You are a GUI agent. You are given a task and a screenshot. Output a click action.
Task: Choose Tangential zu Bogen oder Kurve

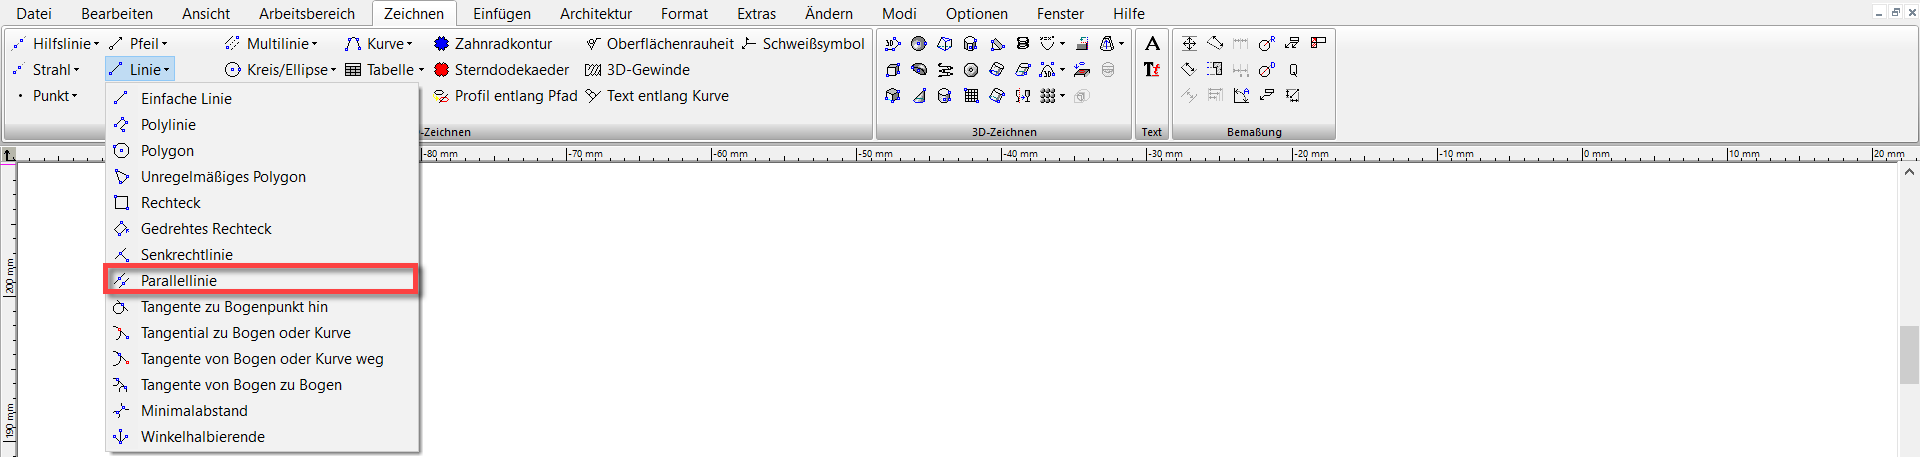[x=262, y=332]
